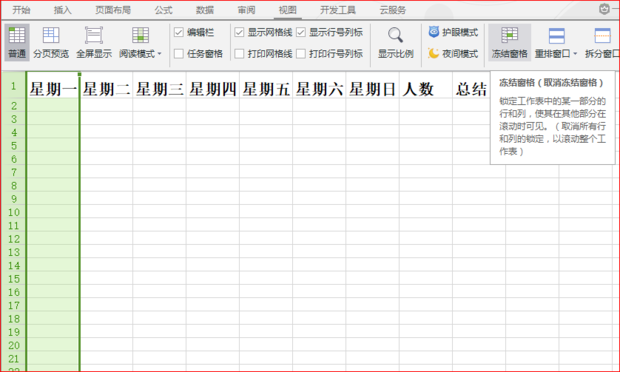This screenshot has width=620, height=372.
Task: Open the 云服务 tab
Action: [x=393, y=10]
